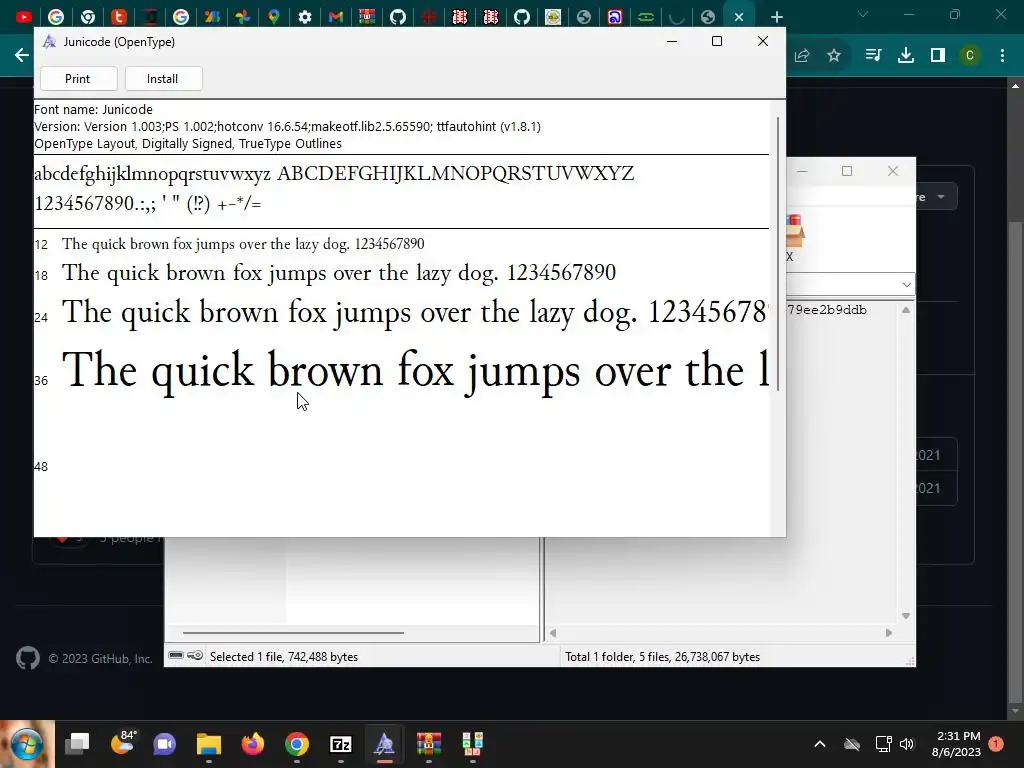Viewport: 1024px width, 768px height.
Task: Click the Junicode font viewer title icon
Action: click(50, 42)
